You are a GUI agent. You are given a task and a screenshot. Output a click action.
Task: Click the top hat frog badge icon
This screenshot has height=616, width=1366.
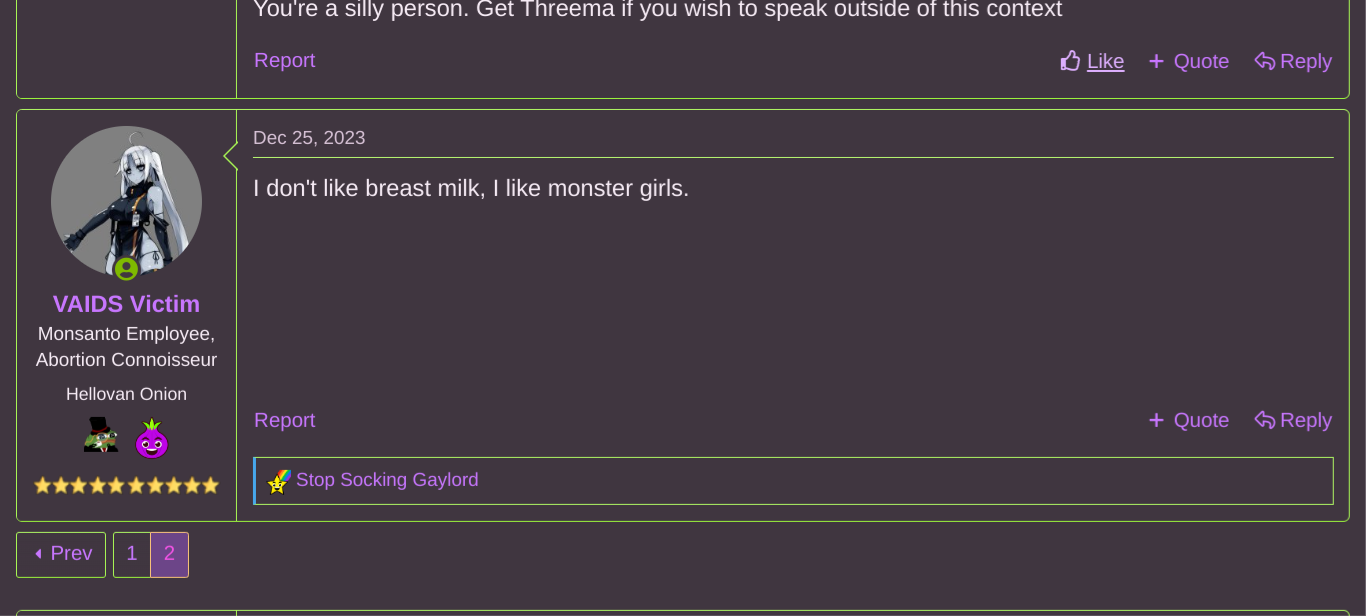(101, 436)
